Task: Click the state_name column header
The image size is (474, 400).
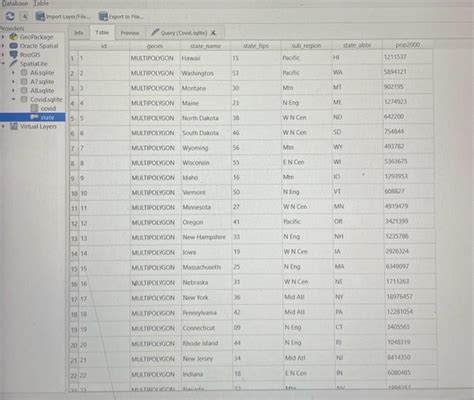Action: pyautogui.click(x=206, y=46)
